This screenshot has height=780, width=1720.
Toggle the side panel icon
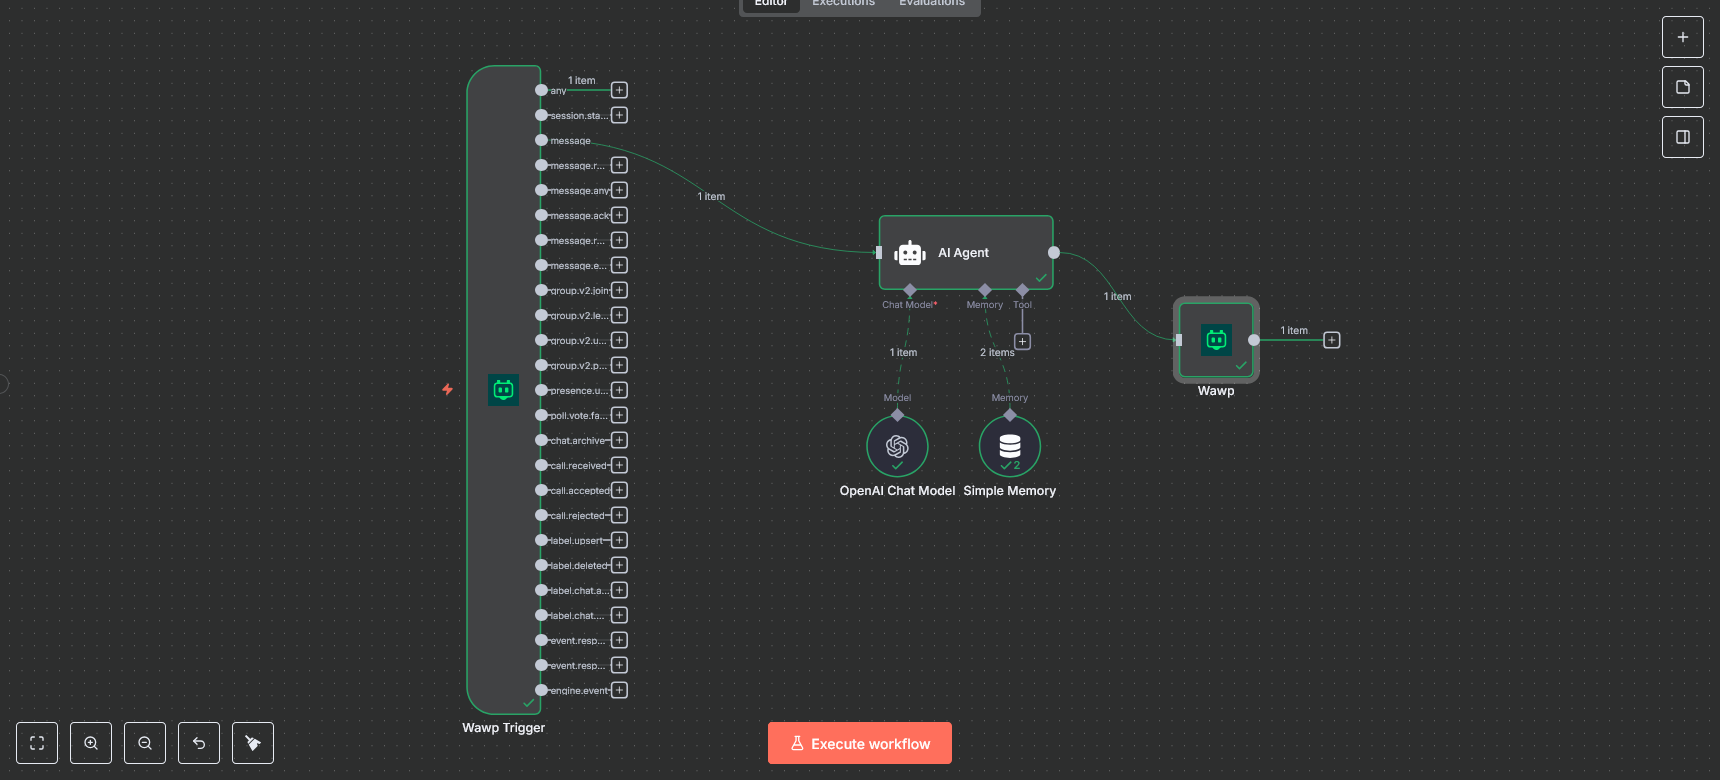1682,137
